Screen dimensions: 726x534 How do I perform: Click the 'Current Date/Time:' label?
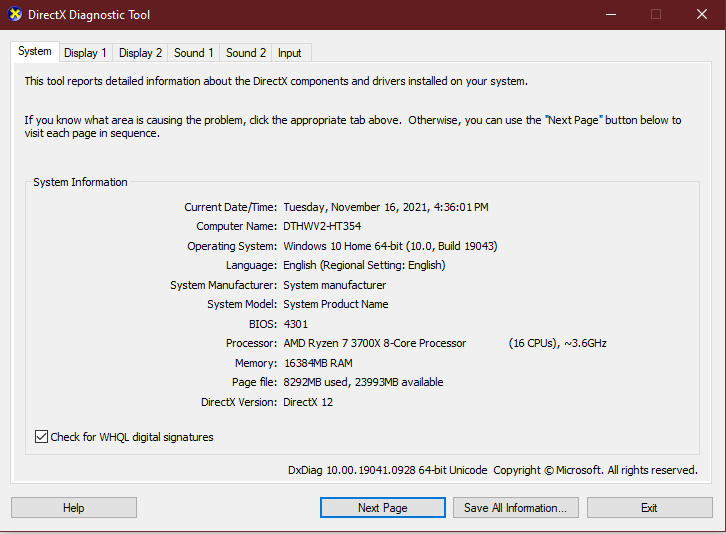click(231, 207)
